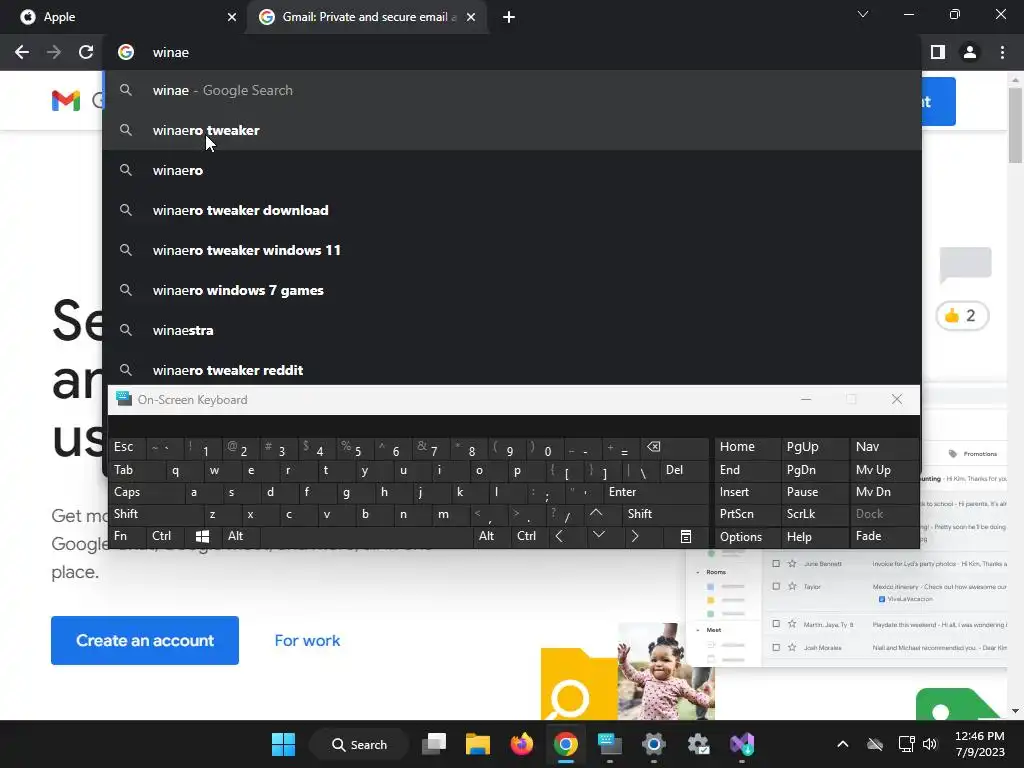Launch Firefox from the taskbar
The width and height of the screenshot is (1024, 768).
[x=522, y=744]
